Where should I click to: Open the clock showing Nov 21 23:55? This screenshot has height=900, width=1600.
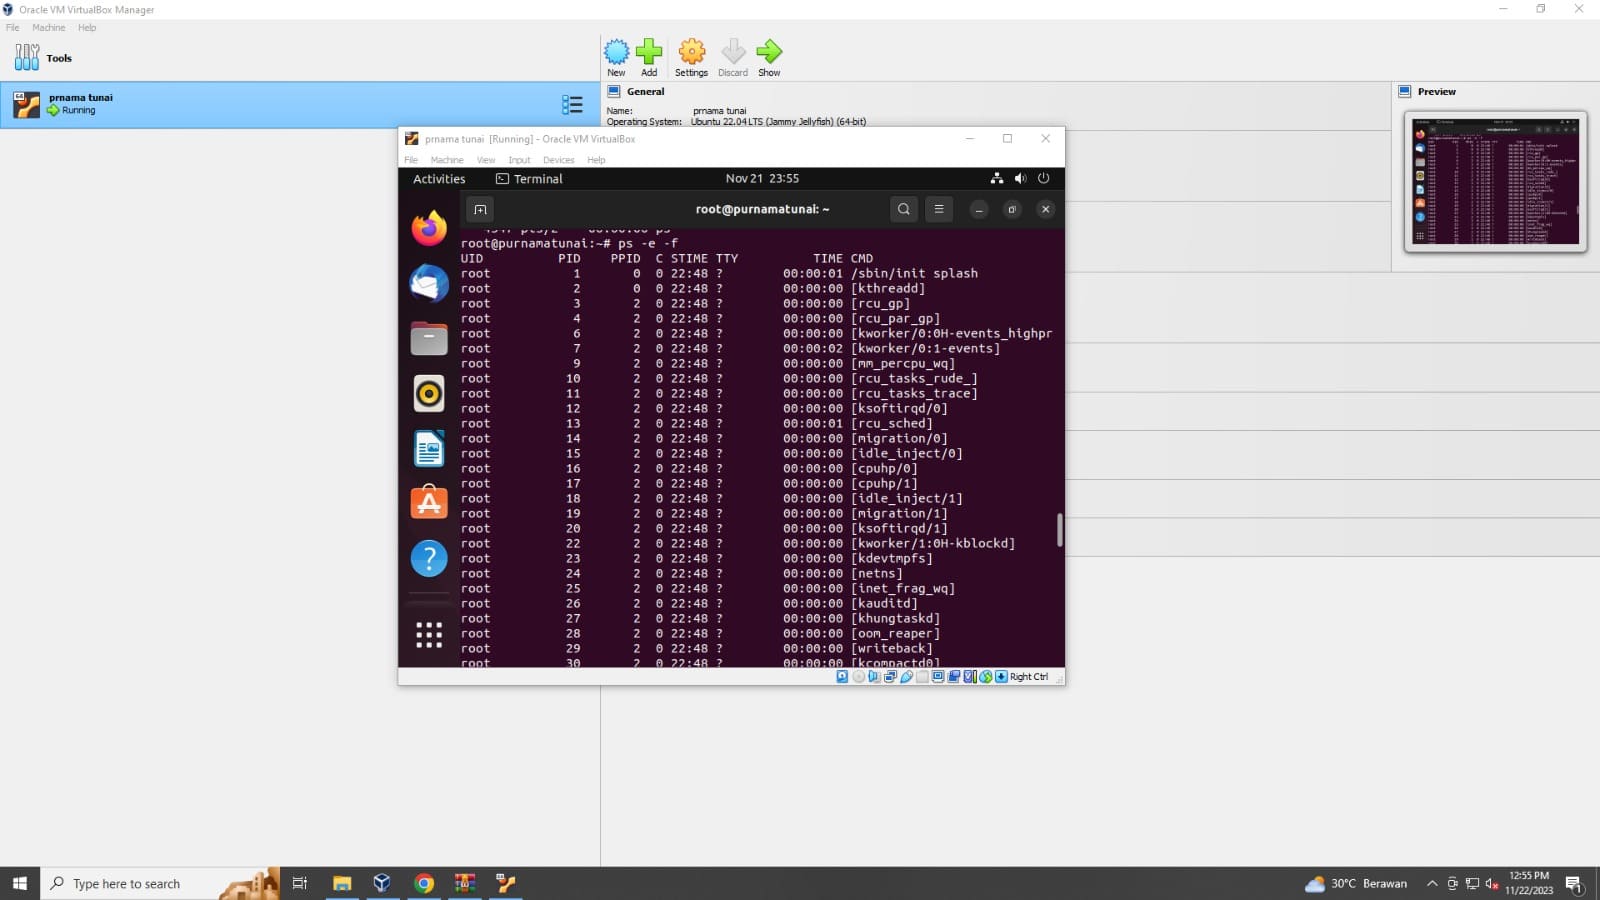coord(762,179)
